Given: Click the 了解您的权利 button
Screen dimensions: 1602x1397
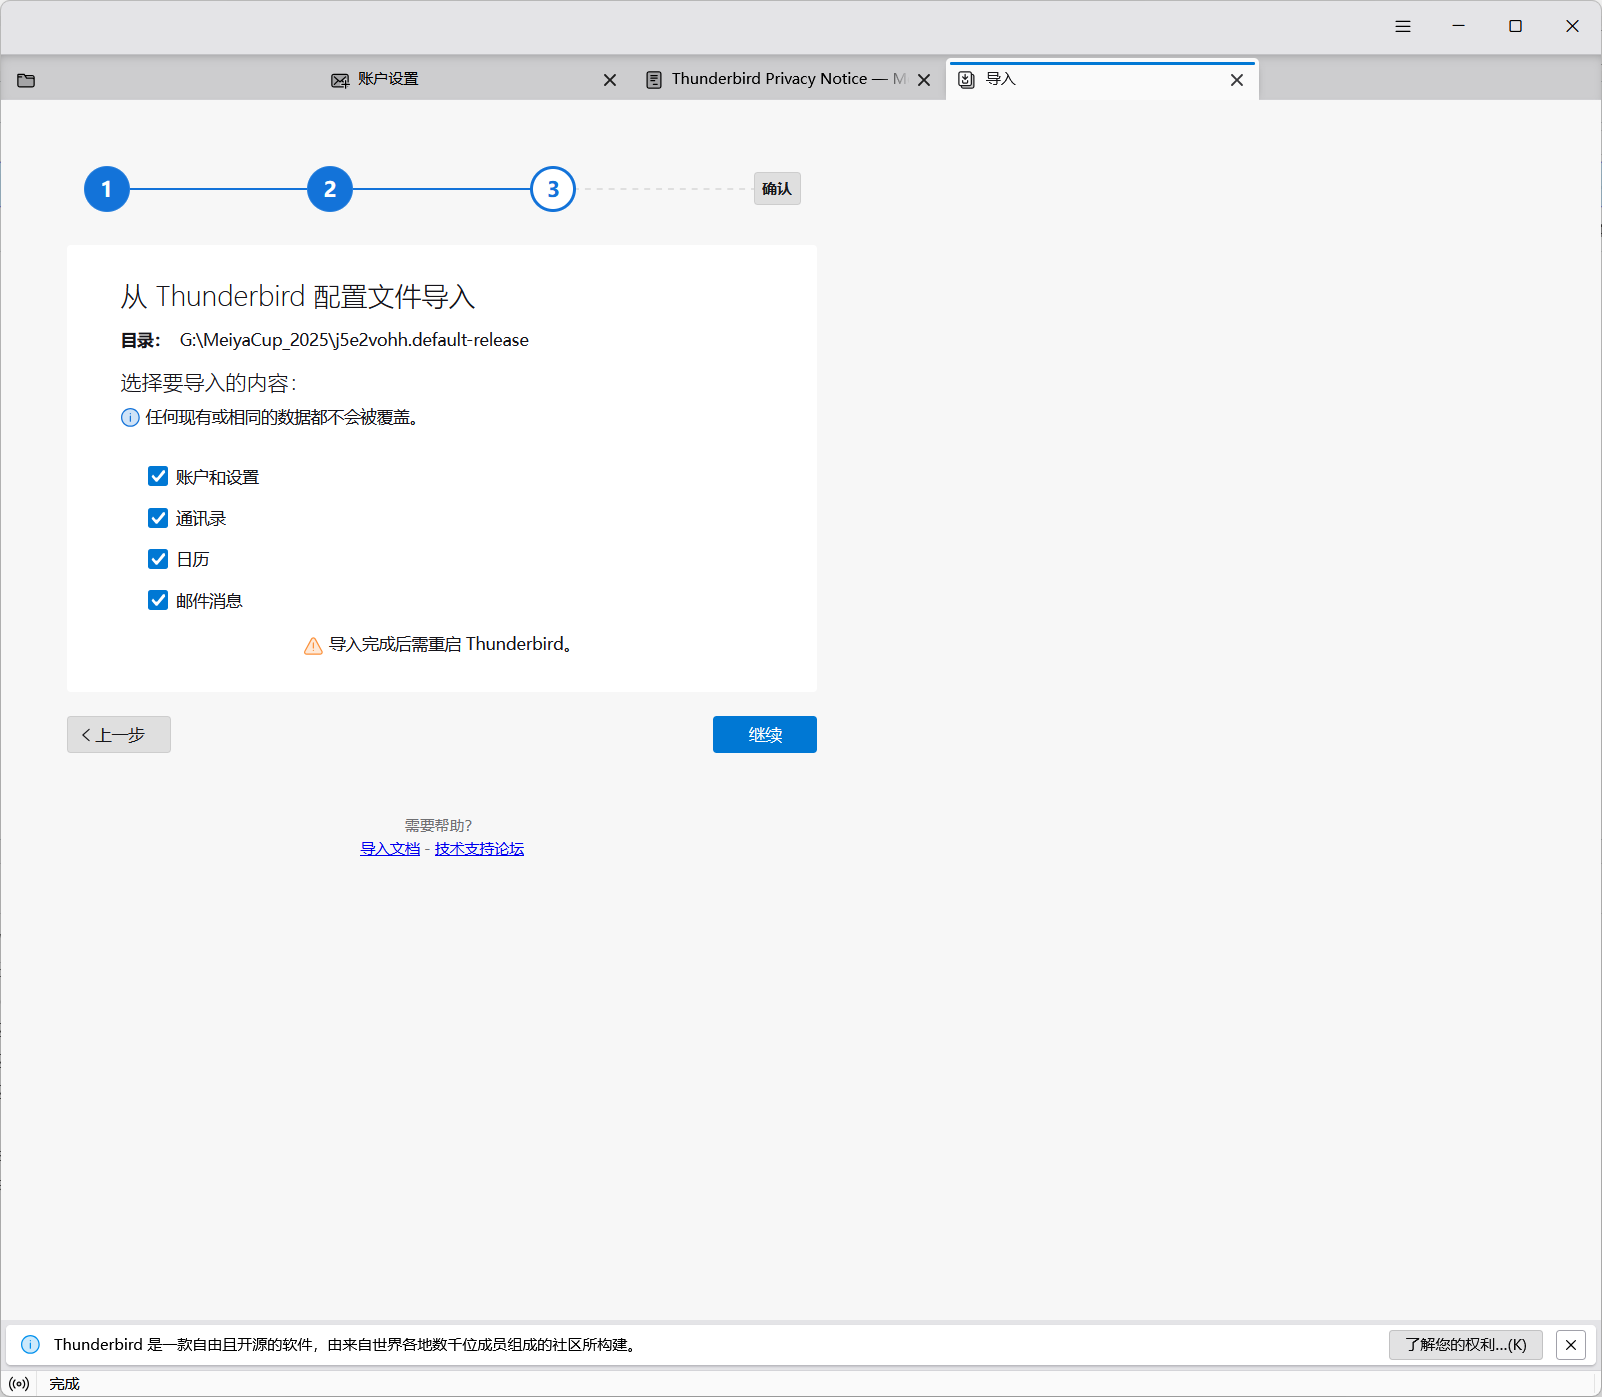Looking at the screenshot, I should (x=1465, y=1345).
